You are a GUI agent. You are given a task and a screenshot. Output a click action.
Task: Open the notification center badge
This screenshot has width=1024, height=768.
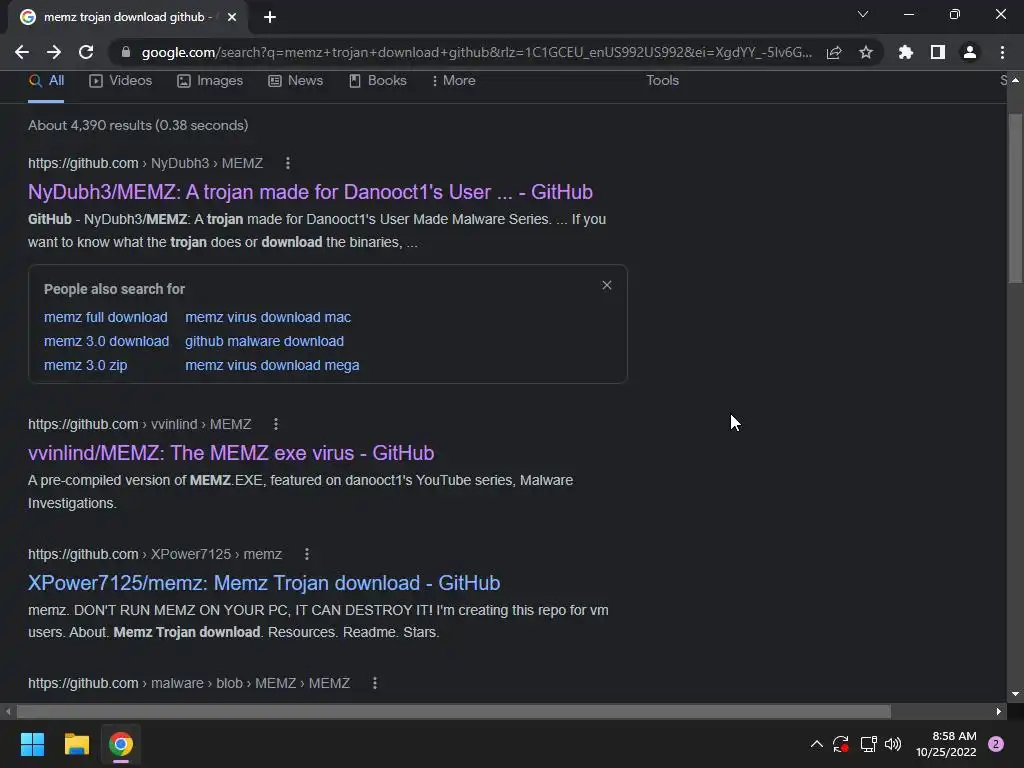(x=996, y=744)
